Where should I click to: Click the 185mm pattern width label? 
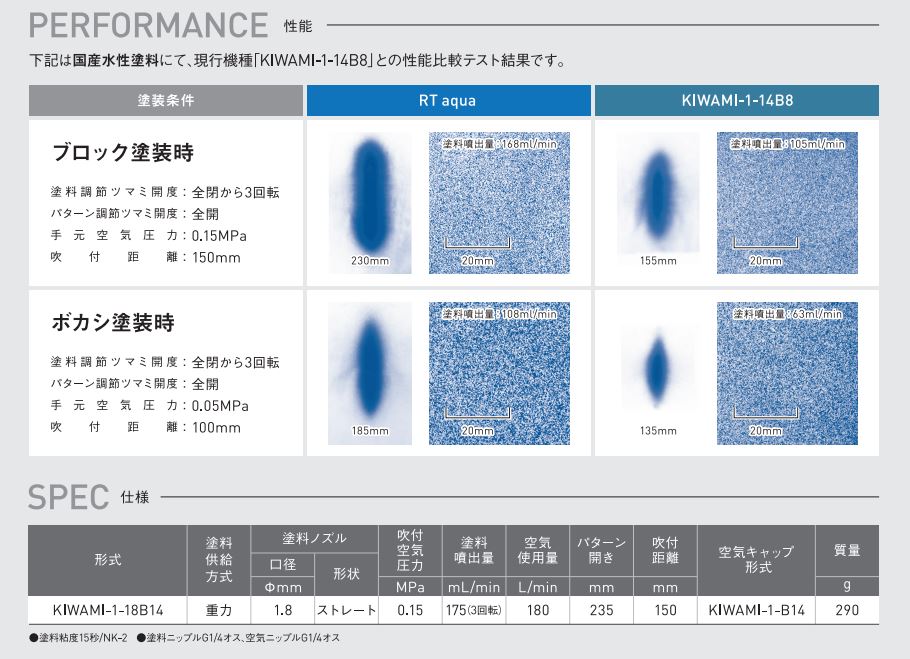[370, 431]
